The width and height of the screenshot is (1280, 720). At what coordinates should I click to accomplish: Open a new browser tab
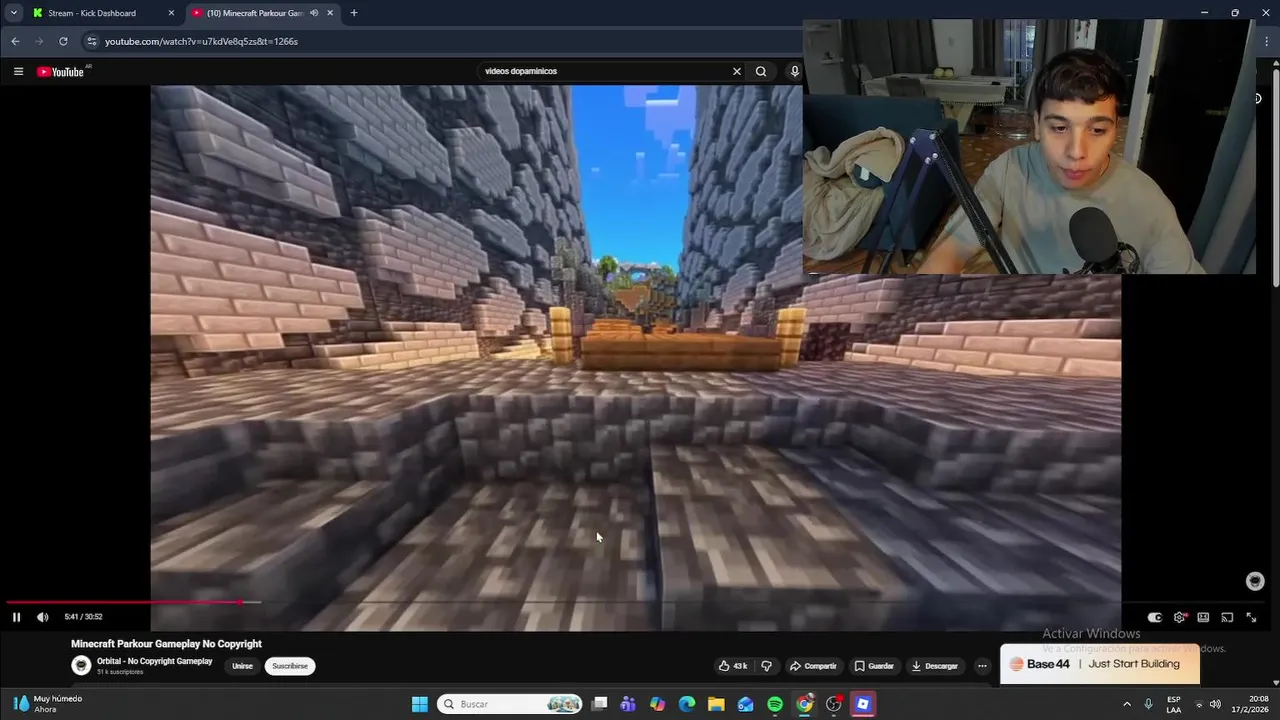(354, 13)
